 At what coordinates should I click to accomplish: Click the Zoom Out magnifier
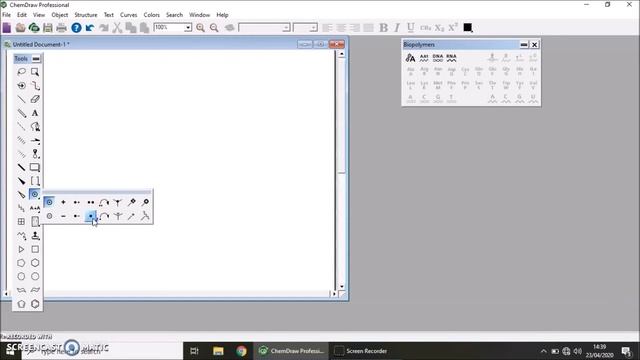(214, 28)
